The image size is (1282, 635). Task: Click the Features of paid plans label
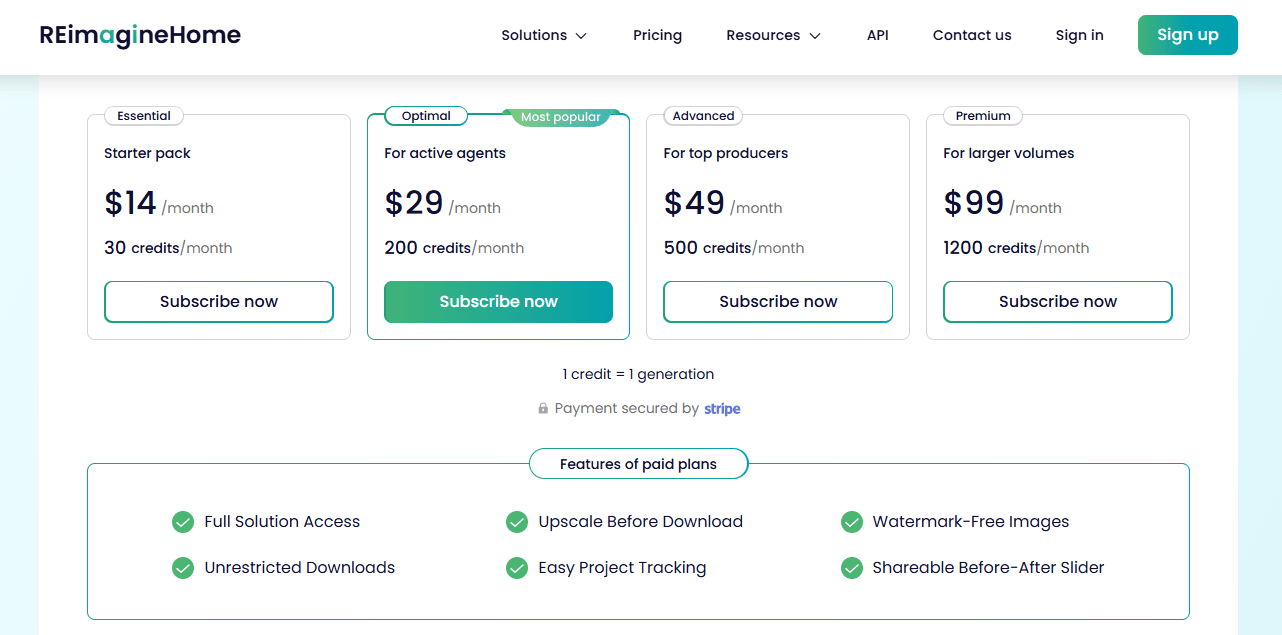tap(638, 463)
